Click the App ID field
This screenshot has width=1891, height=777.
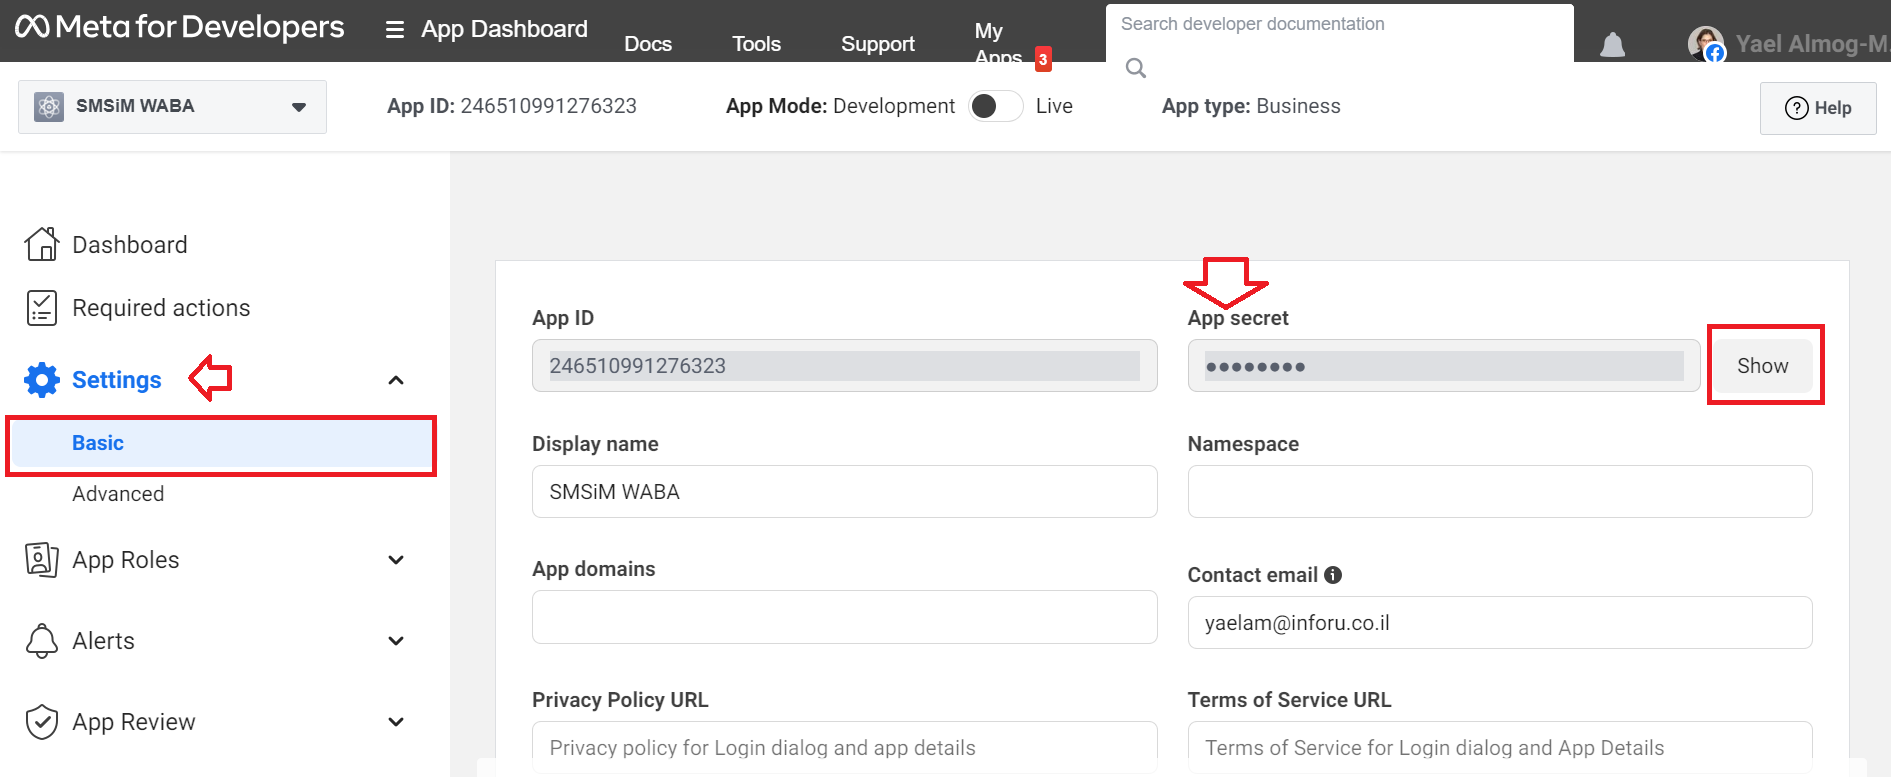point(844,366)
